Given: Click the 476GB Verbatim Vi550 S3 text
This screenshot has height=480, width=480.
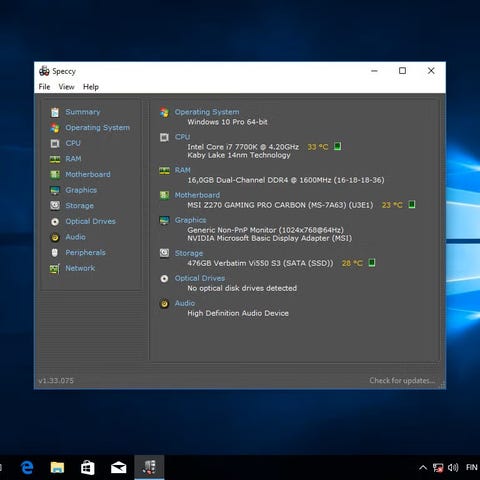Looking at the screenshot, I should [260, 263].
